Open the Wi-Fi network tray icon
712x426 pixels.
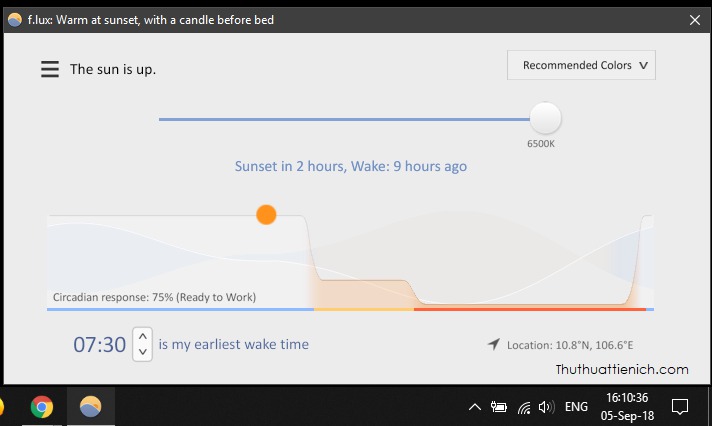tap(523, 407)
